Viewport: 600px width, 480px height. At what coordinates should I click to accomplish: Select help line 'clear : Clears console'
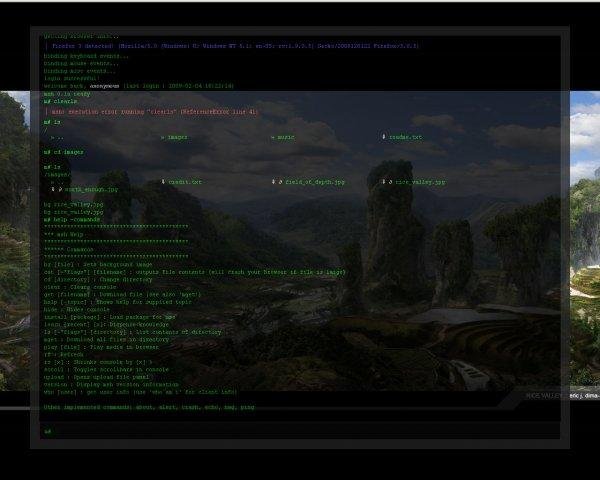click(x=80, y=287)
